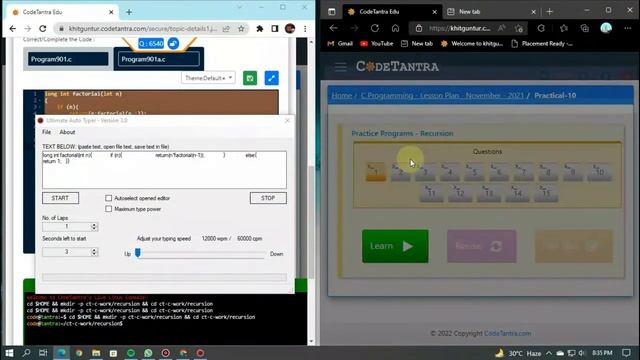This screenshot has width=640, height=360.
Task: Click the Auto Typer text input area
Action: point(164,170)
